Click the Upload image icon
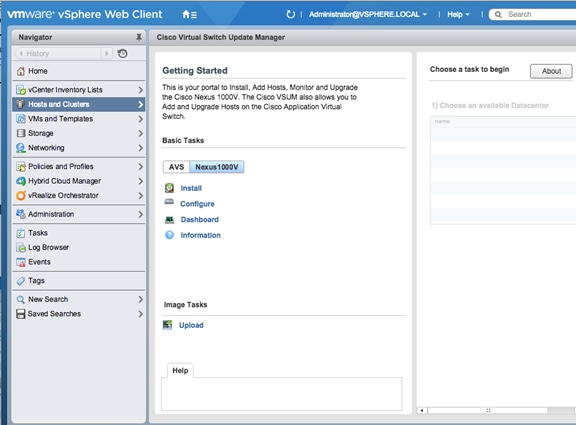576x425 pixels. [x=168, y=325]
